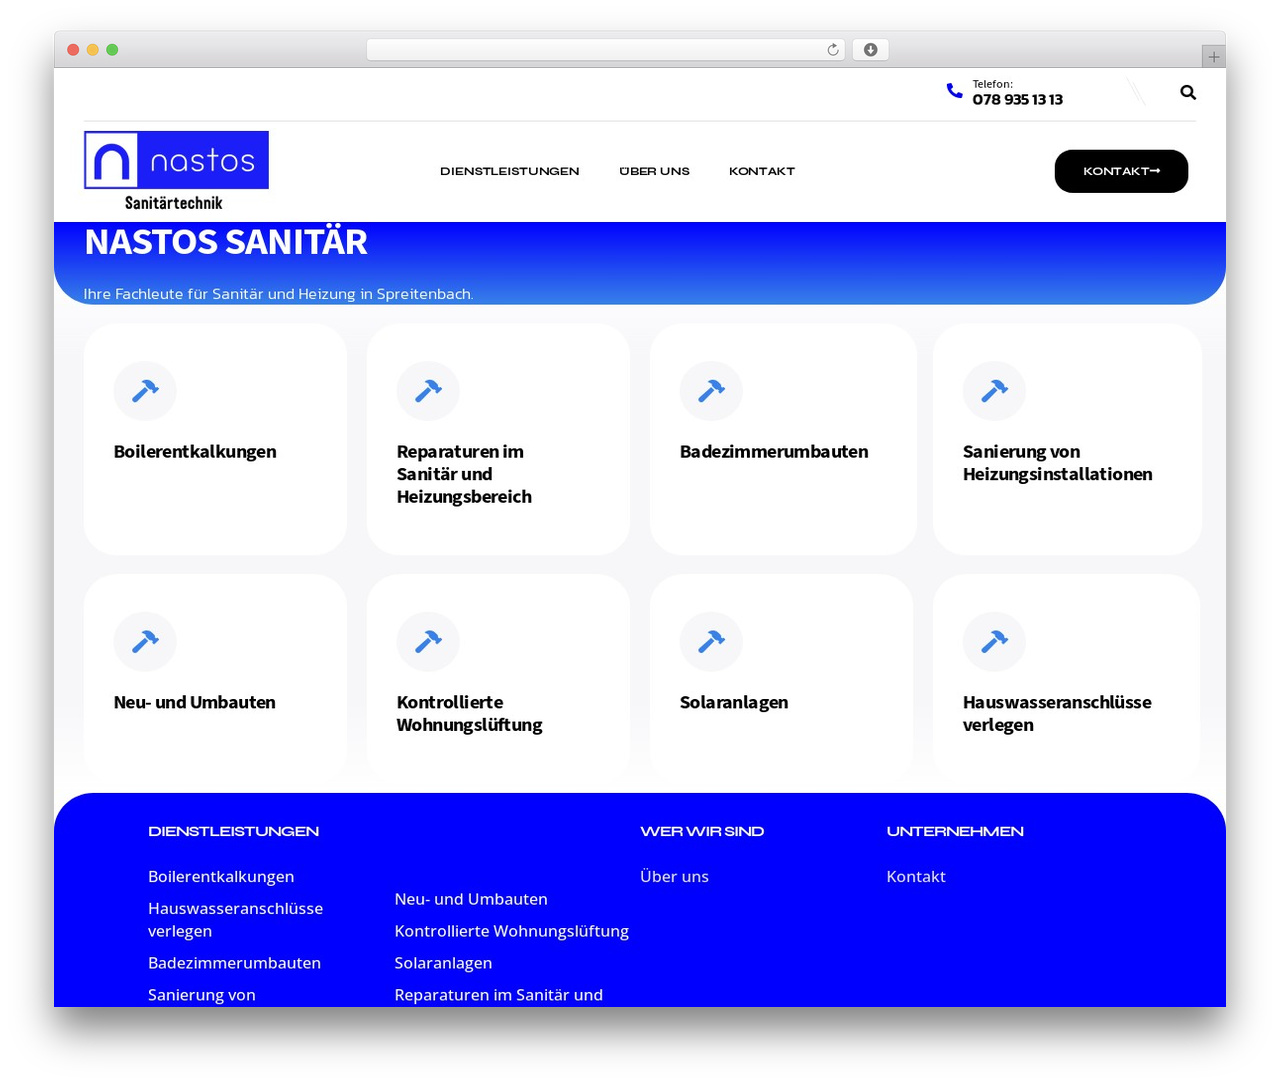Screen dimensions: 1280x1084
Task: Click hammer icon above Neu- und Umbauten
Action: coord(145,641)
